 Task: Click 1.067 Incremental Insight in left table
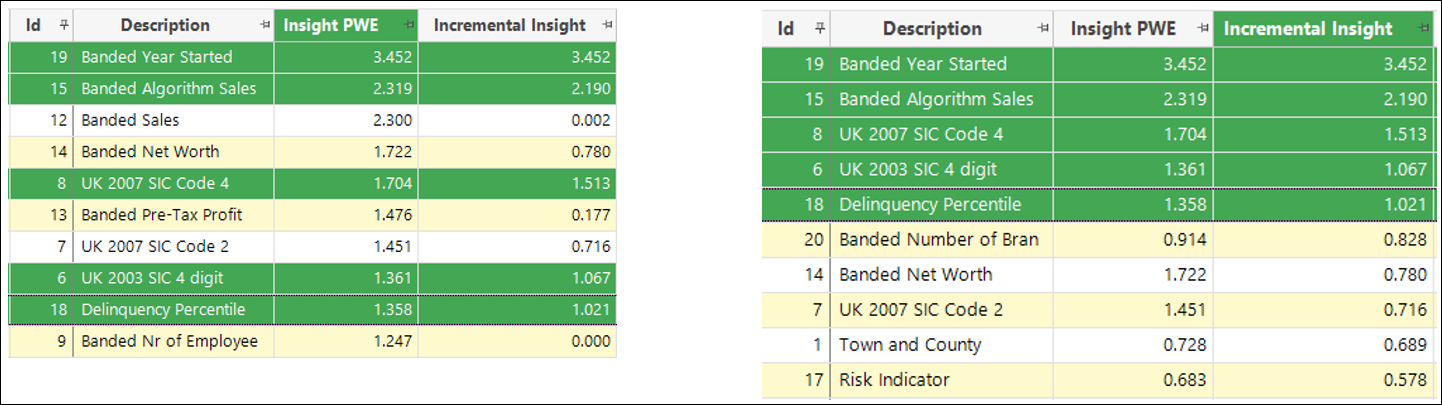pyautogui.click(x=589, y=278)
